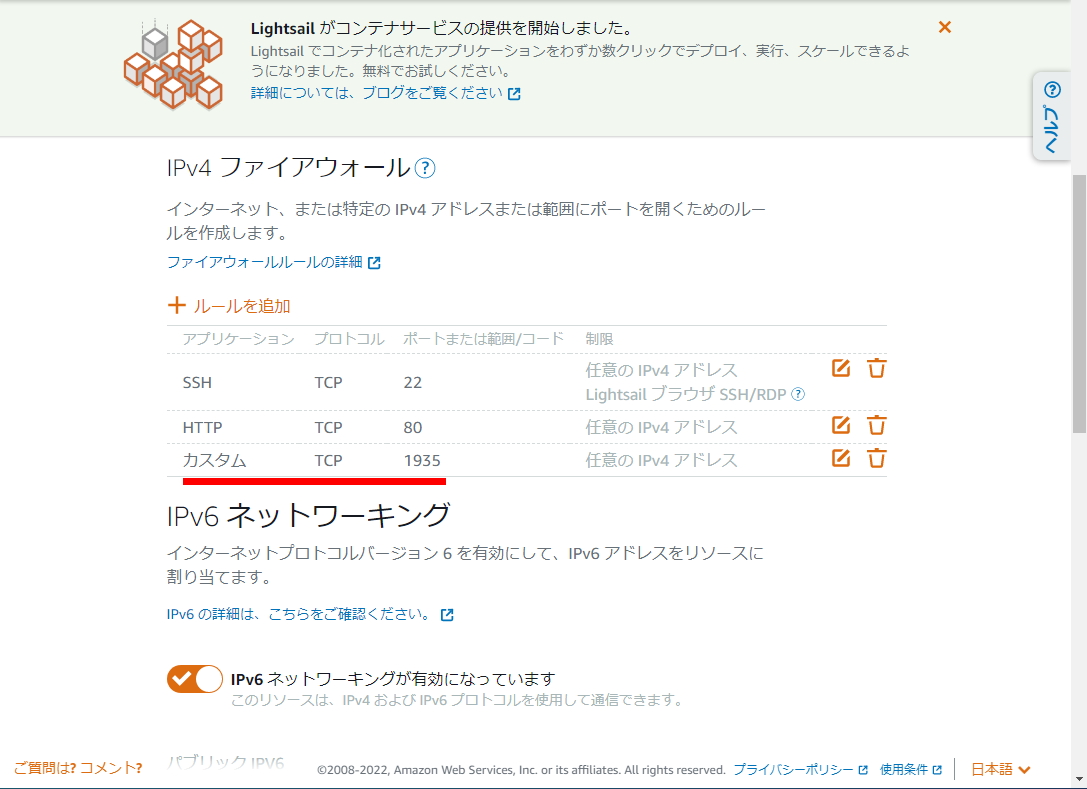
Task: Disable the IPv6 networking toggle
Action: coord(195,679)
